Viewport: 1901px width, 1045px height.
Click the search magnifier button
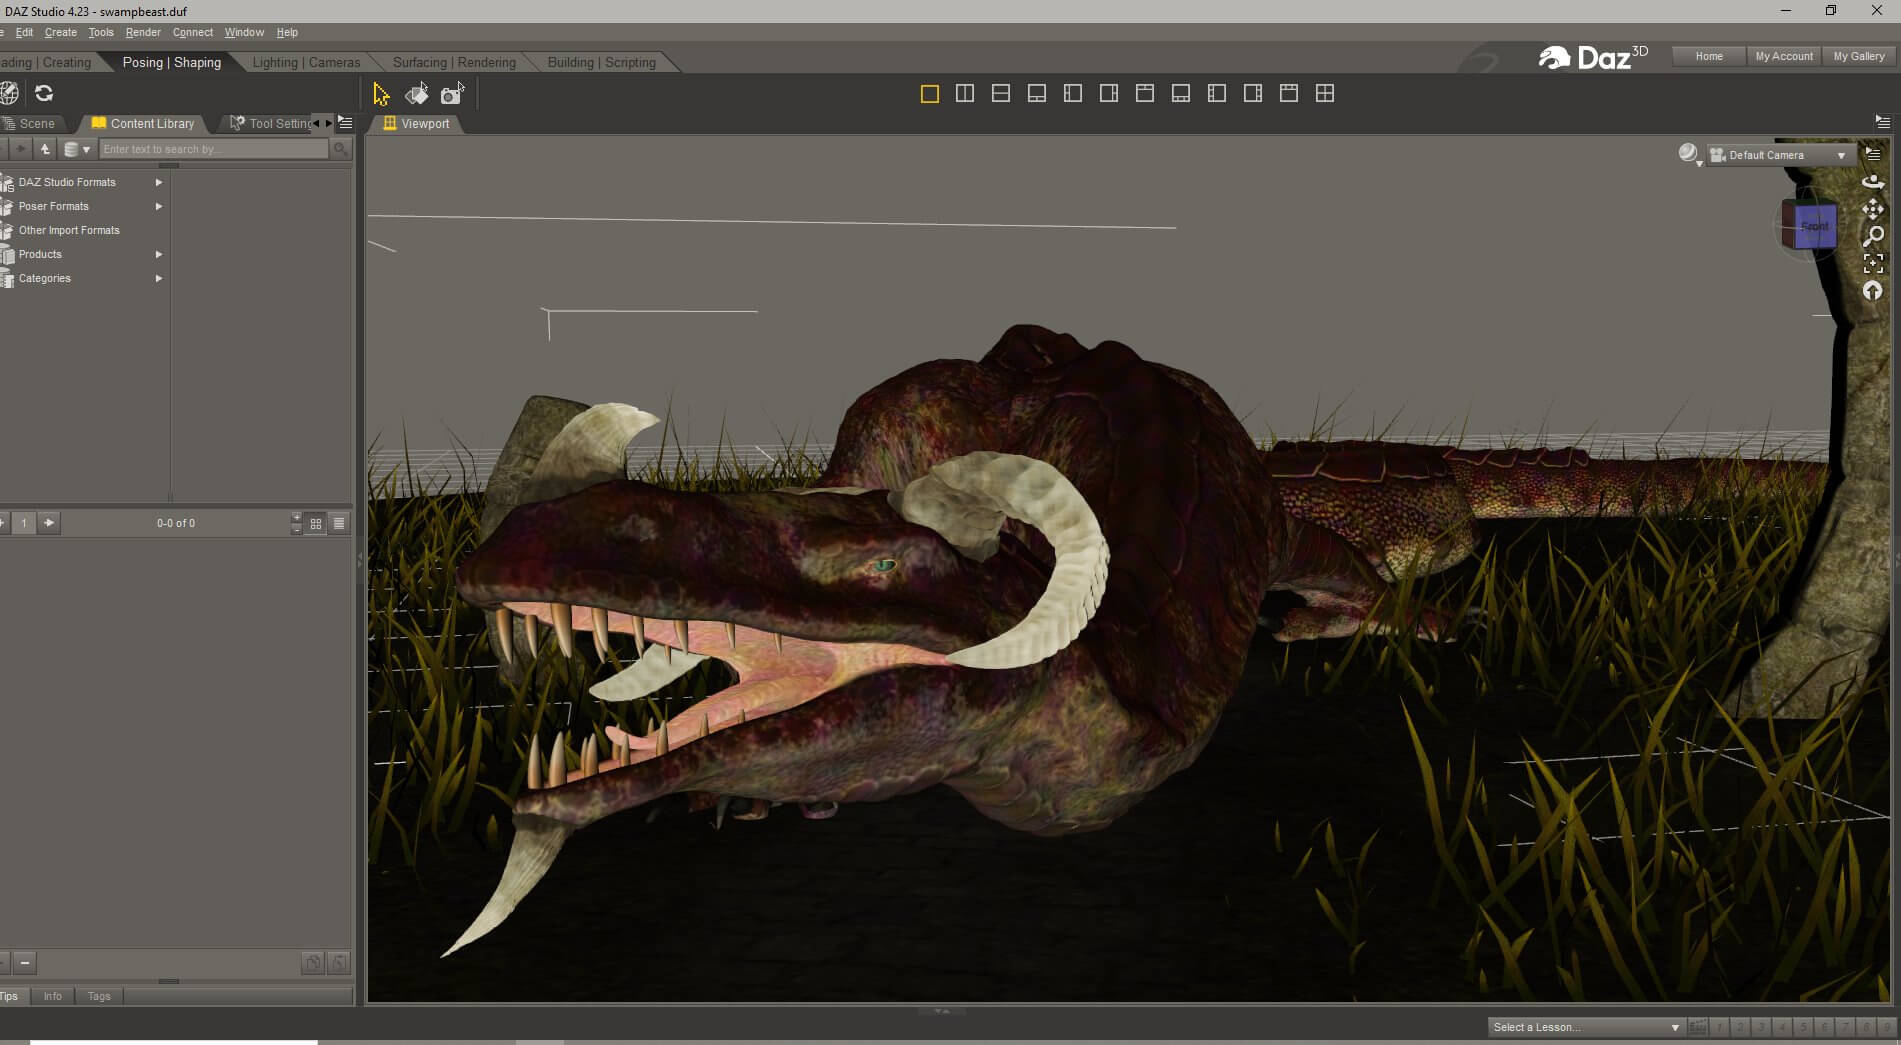point(341,149)
